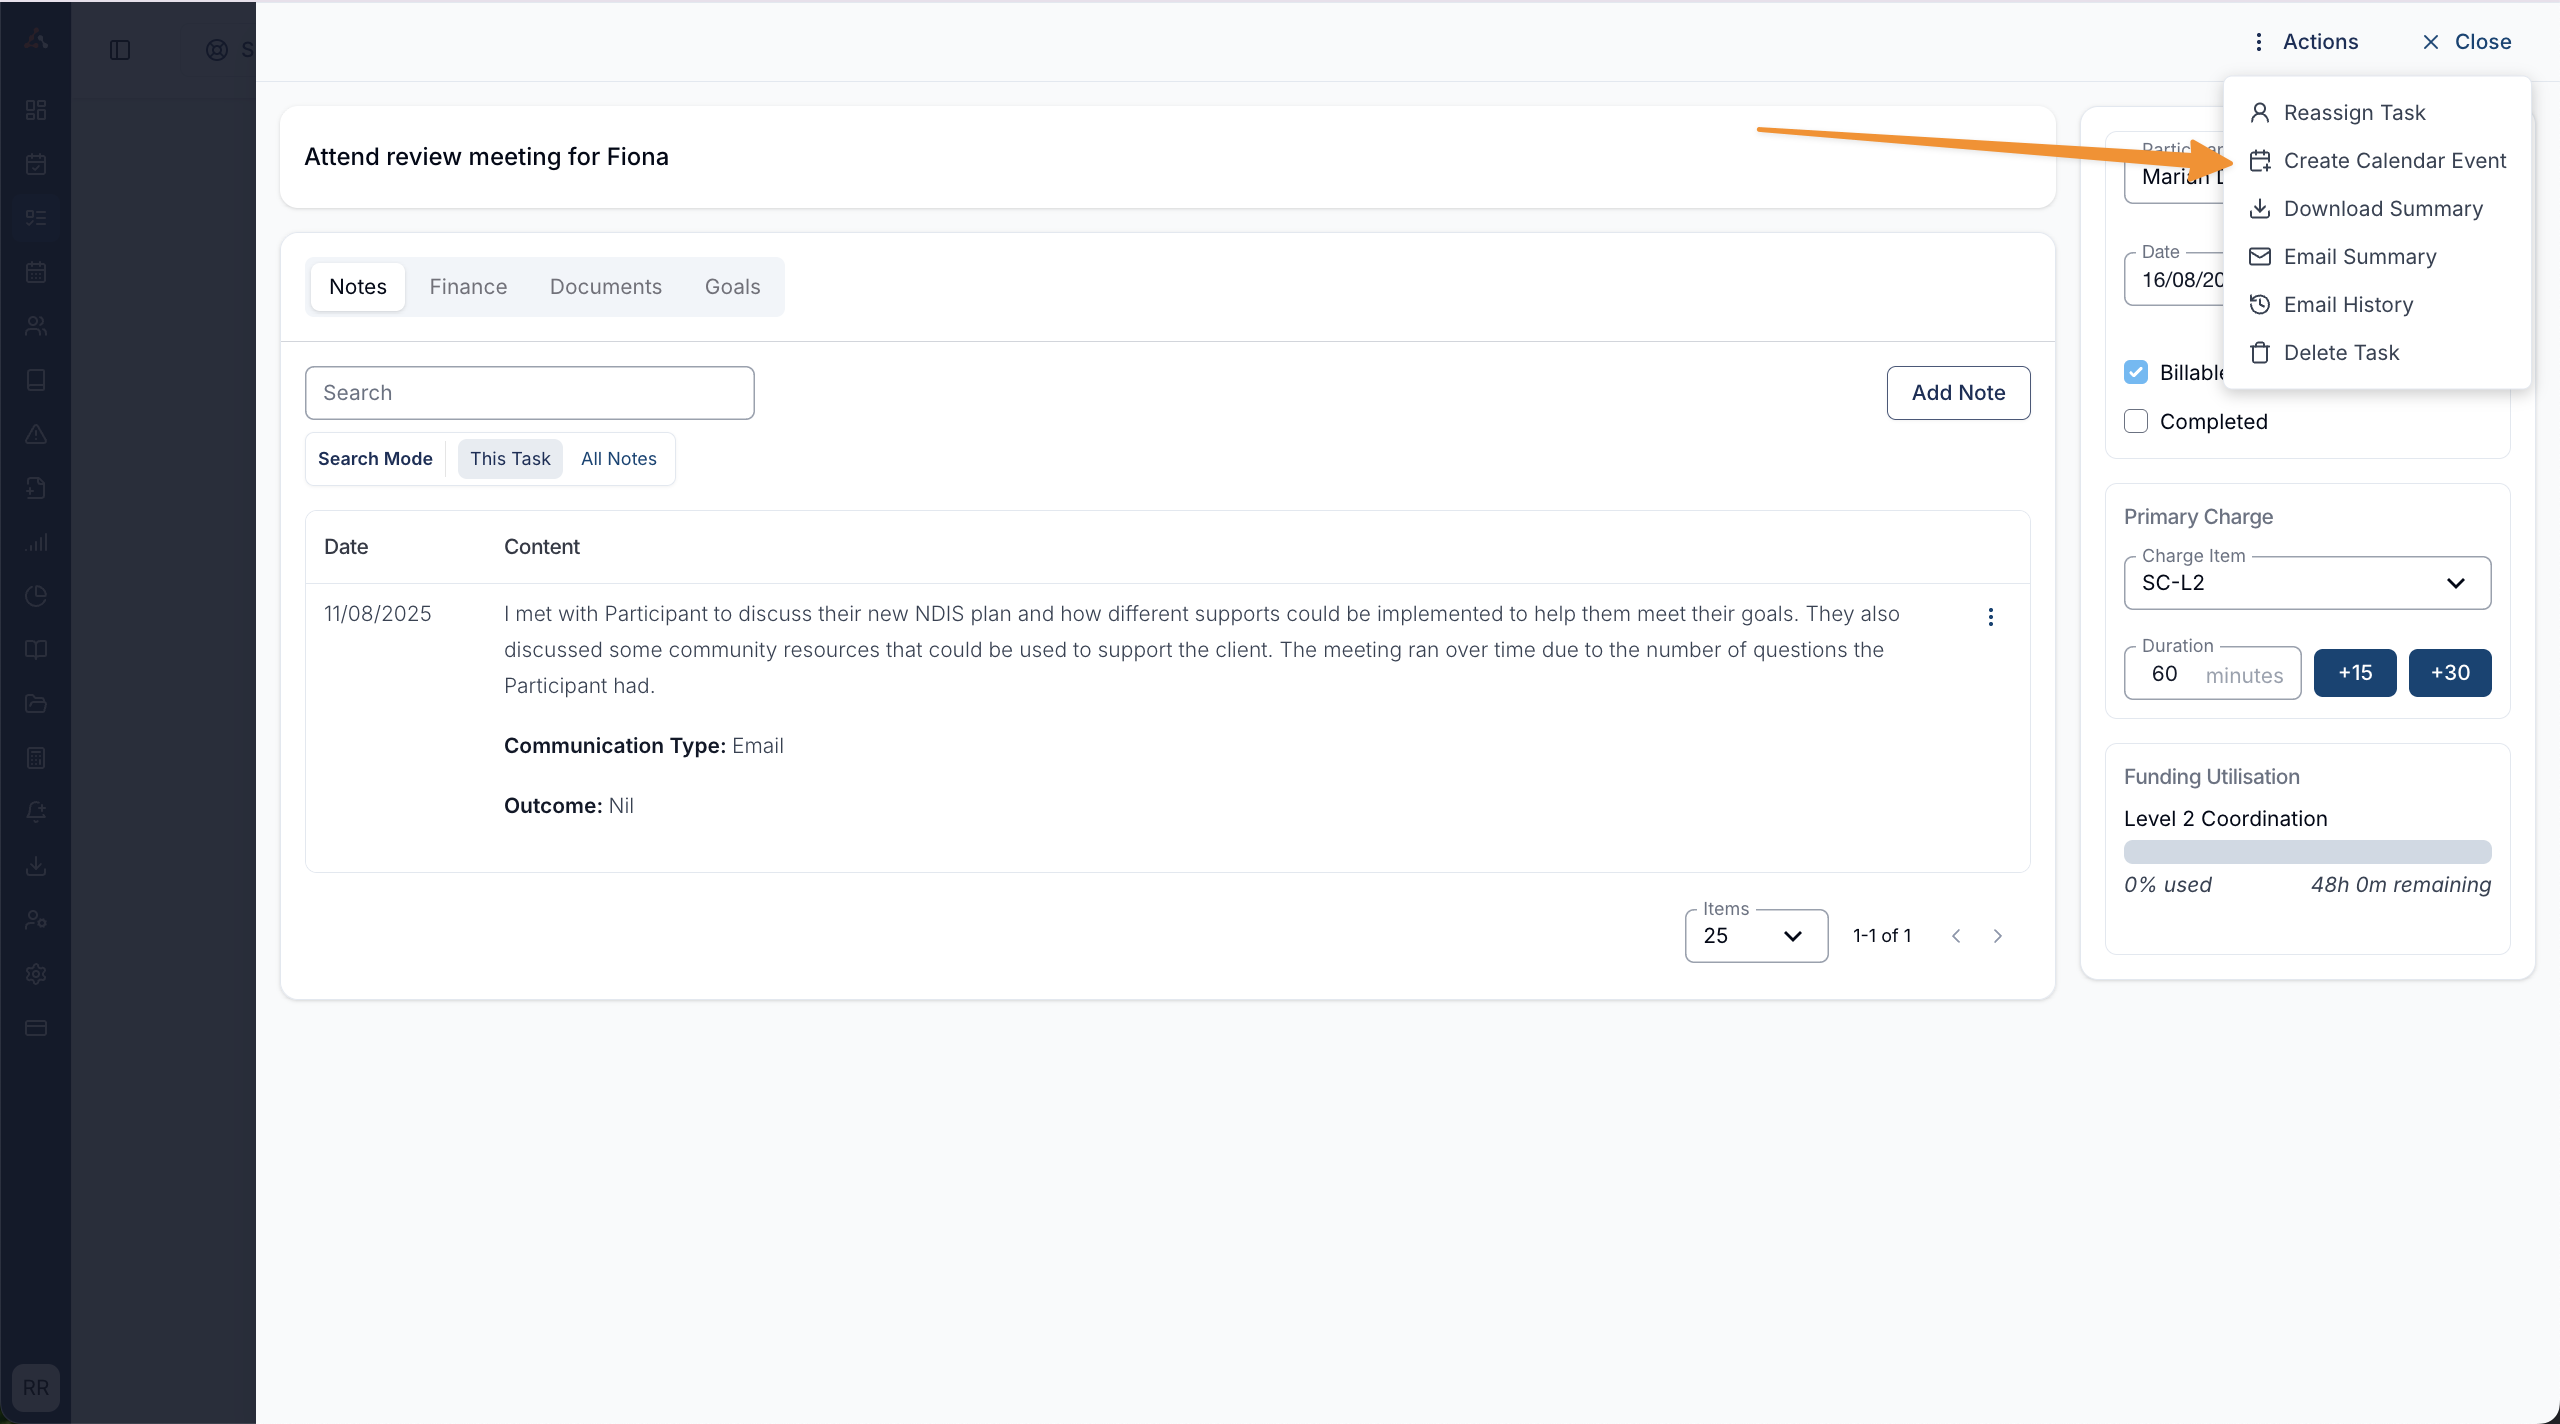Image resolution: width=2560 pixels, height=1424 pixels.
Task: Click the Delete Task trash icon
Action: [2259, 352]
